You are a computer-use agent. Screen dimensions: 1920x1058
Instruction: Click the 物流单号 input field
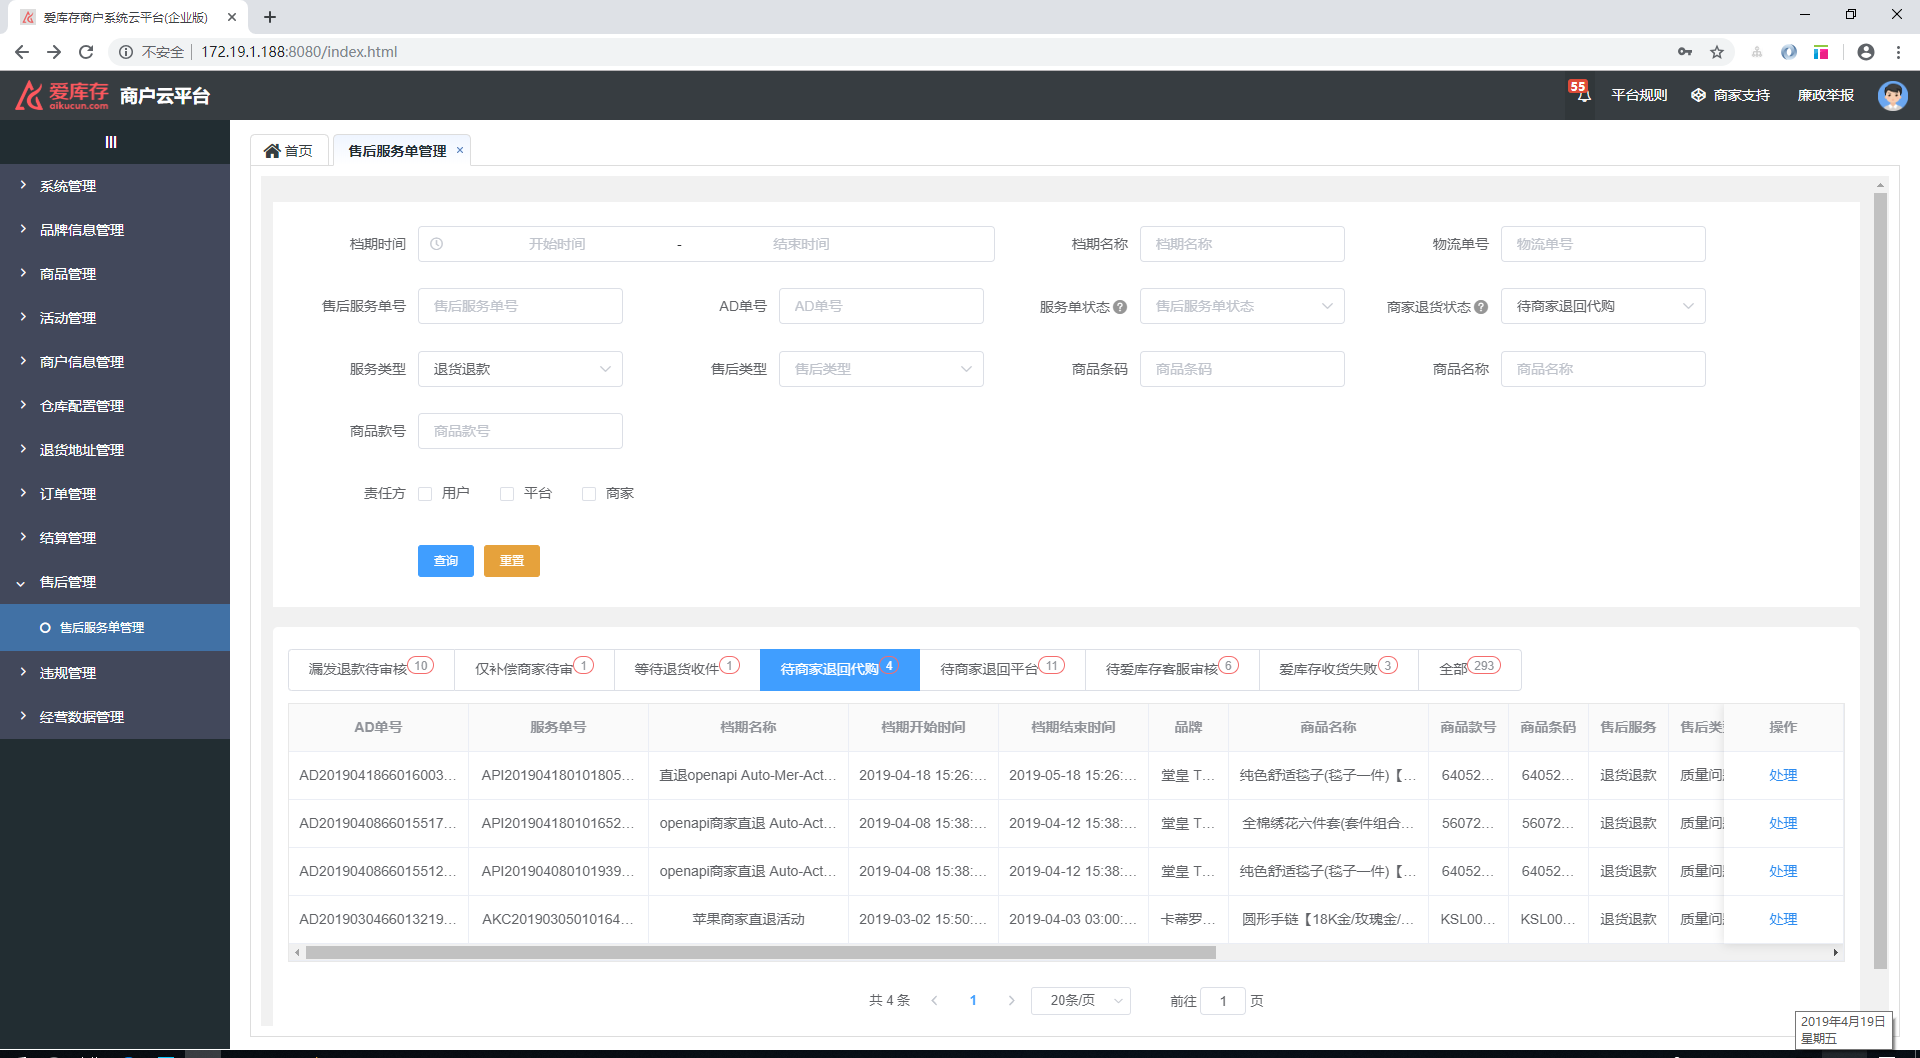point(1603,244)
